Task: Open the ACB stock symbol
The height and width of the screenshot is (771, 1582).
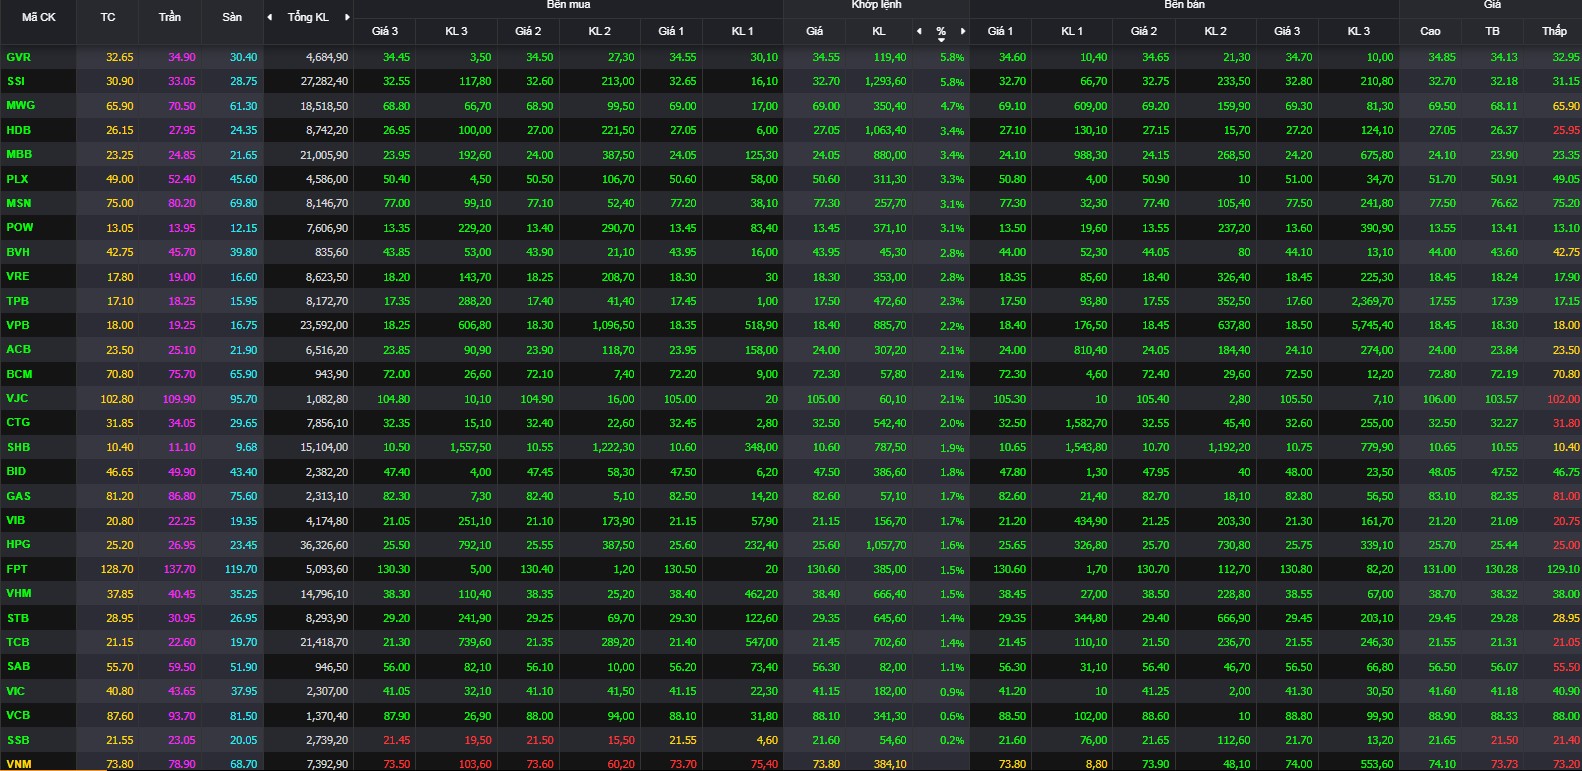Action: 18,349
